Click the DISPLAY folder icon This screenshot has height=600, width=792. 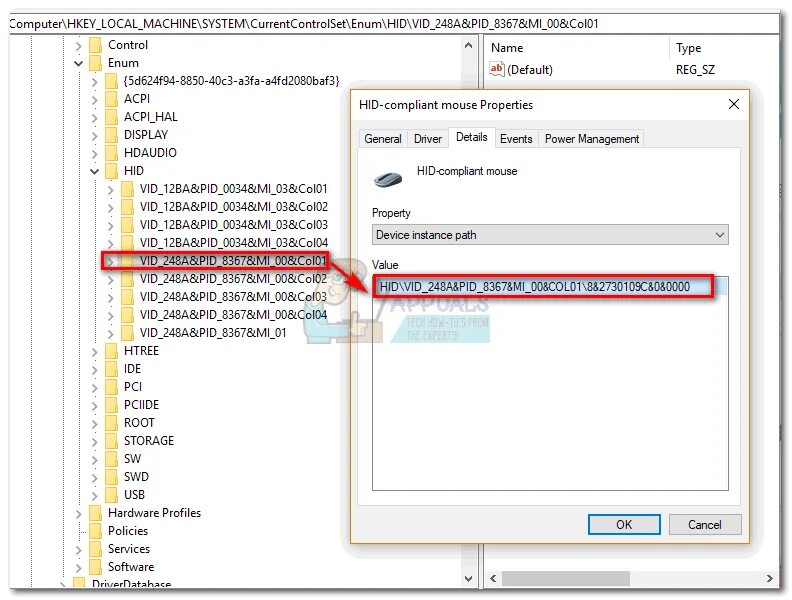[x=112, y=135]
